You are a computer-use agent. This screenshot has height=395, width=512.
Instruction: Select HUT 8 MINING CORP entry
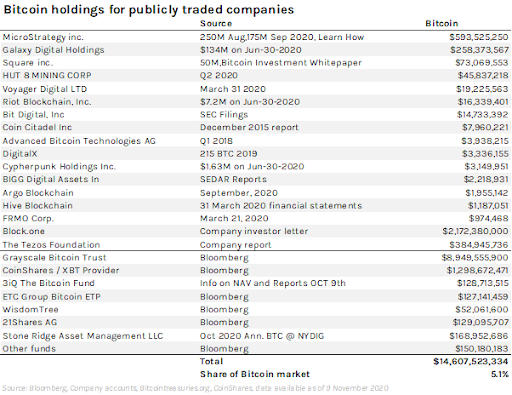(47, 75)
